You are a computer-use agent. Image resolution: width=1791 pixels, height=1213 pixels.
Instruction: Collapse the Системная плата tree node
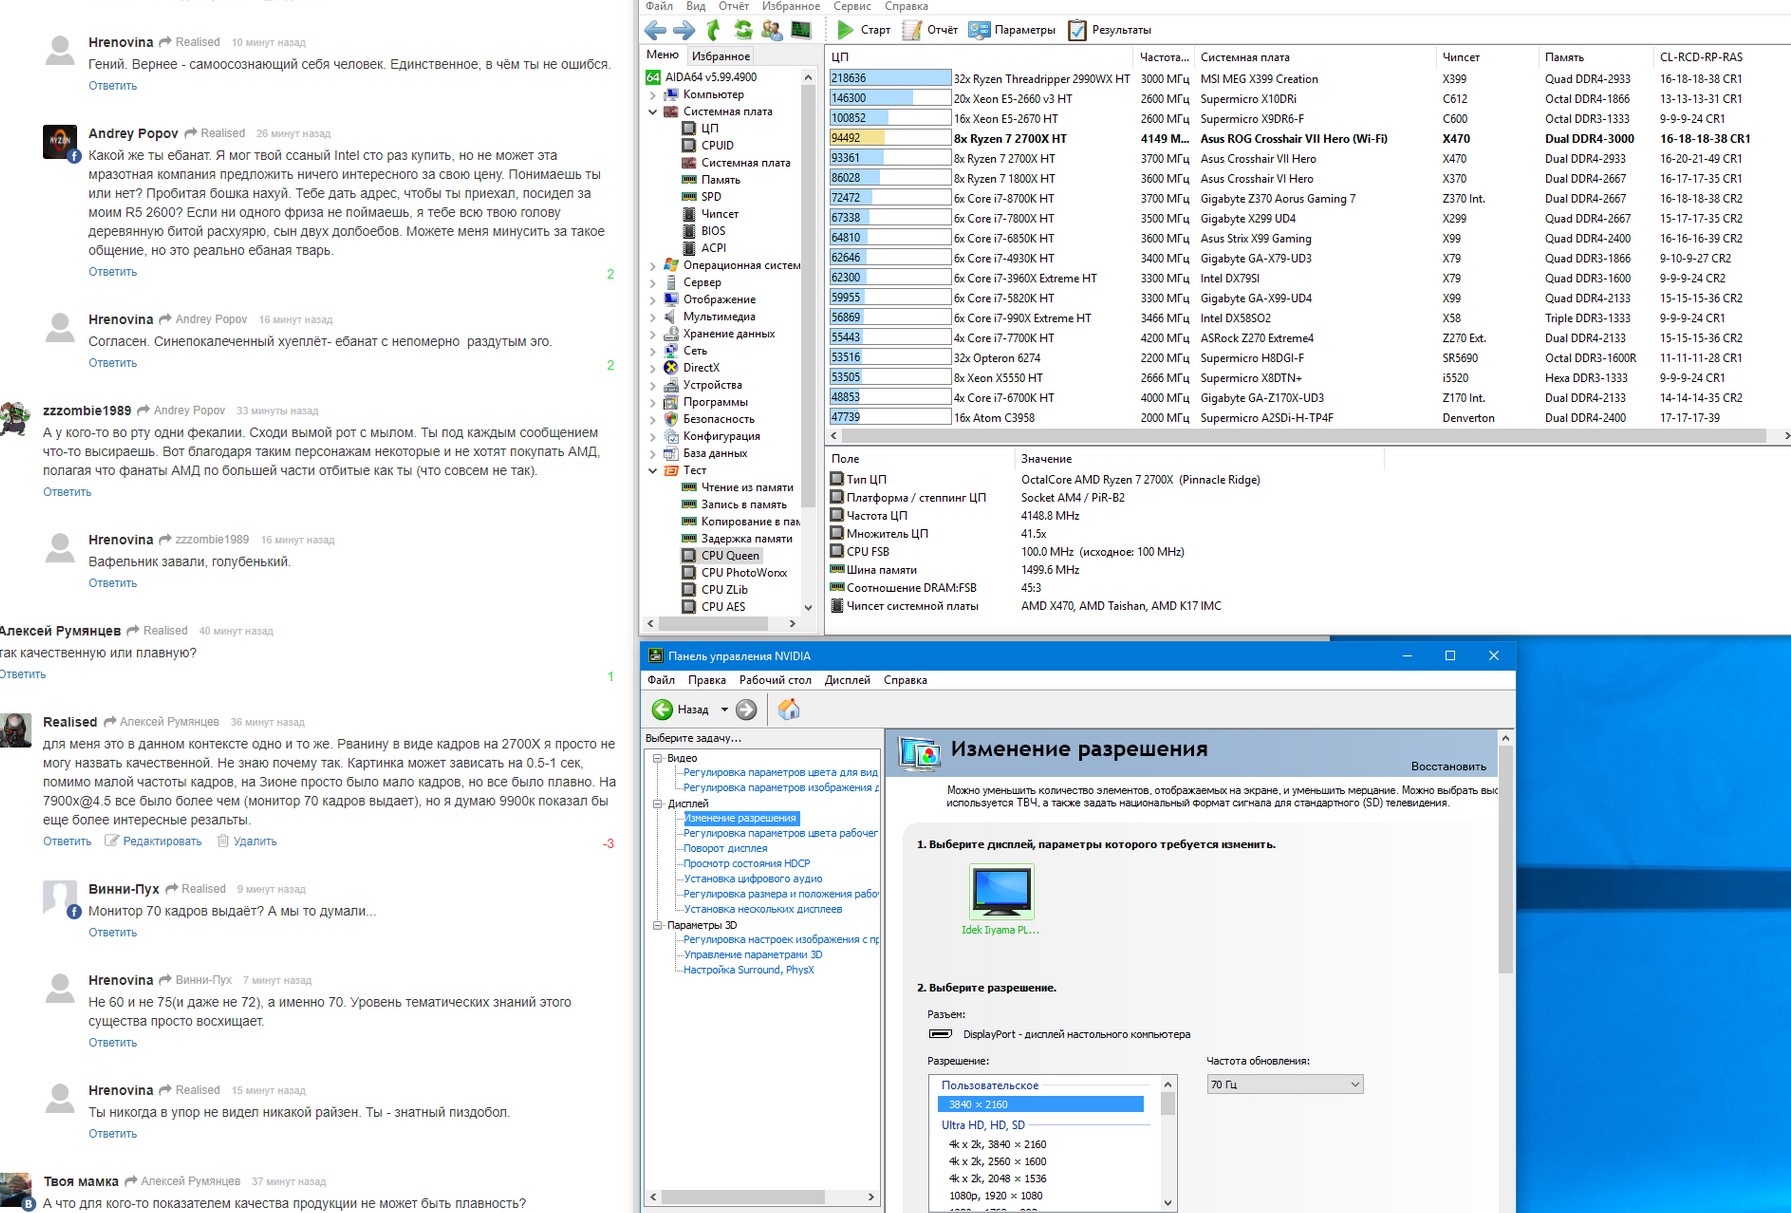click(x=653, y=112)
